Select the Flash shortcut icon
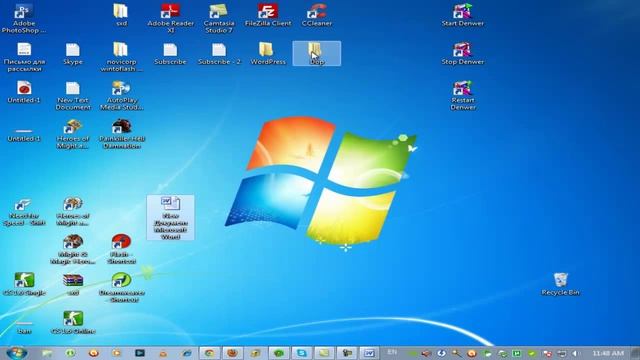 click(x=121, y=249)
